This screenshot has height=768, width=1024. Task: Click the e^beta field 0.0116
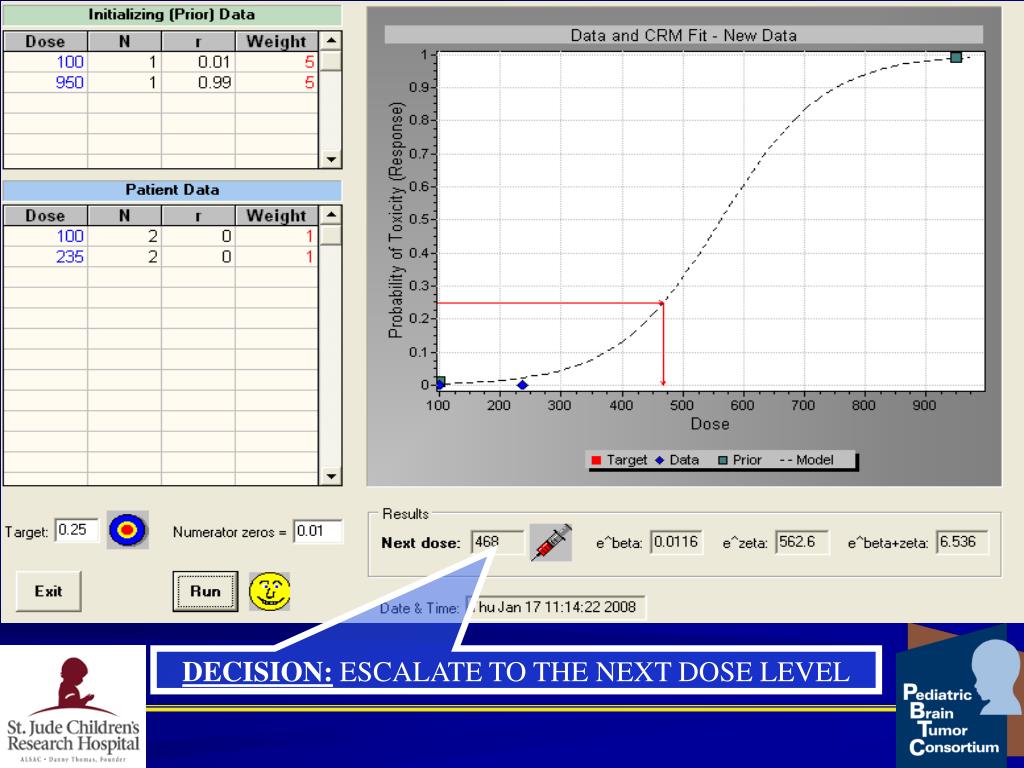coord(676,542)
